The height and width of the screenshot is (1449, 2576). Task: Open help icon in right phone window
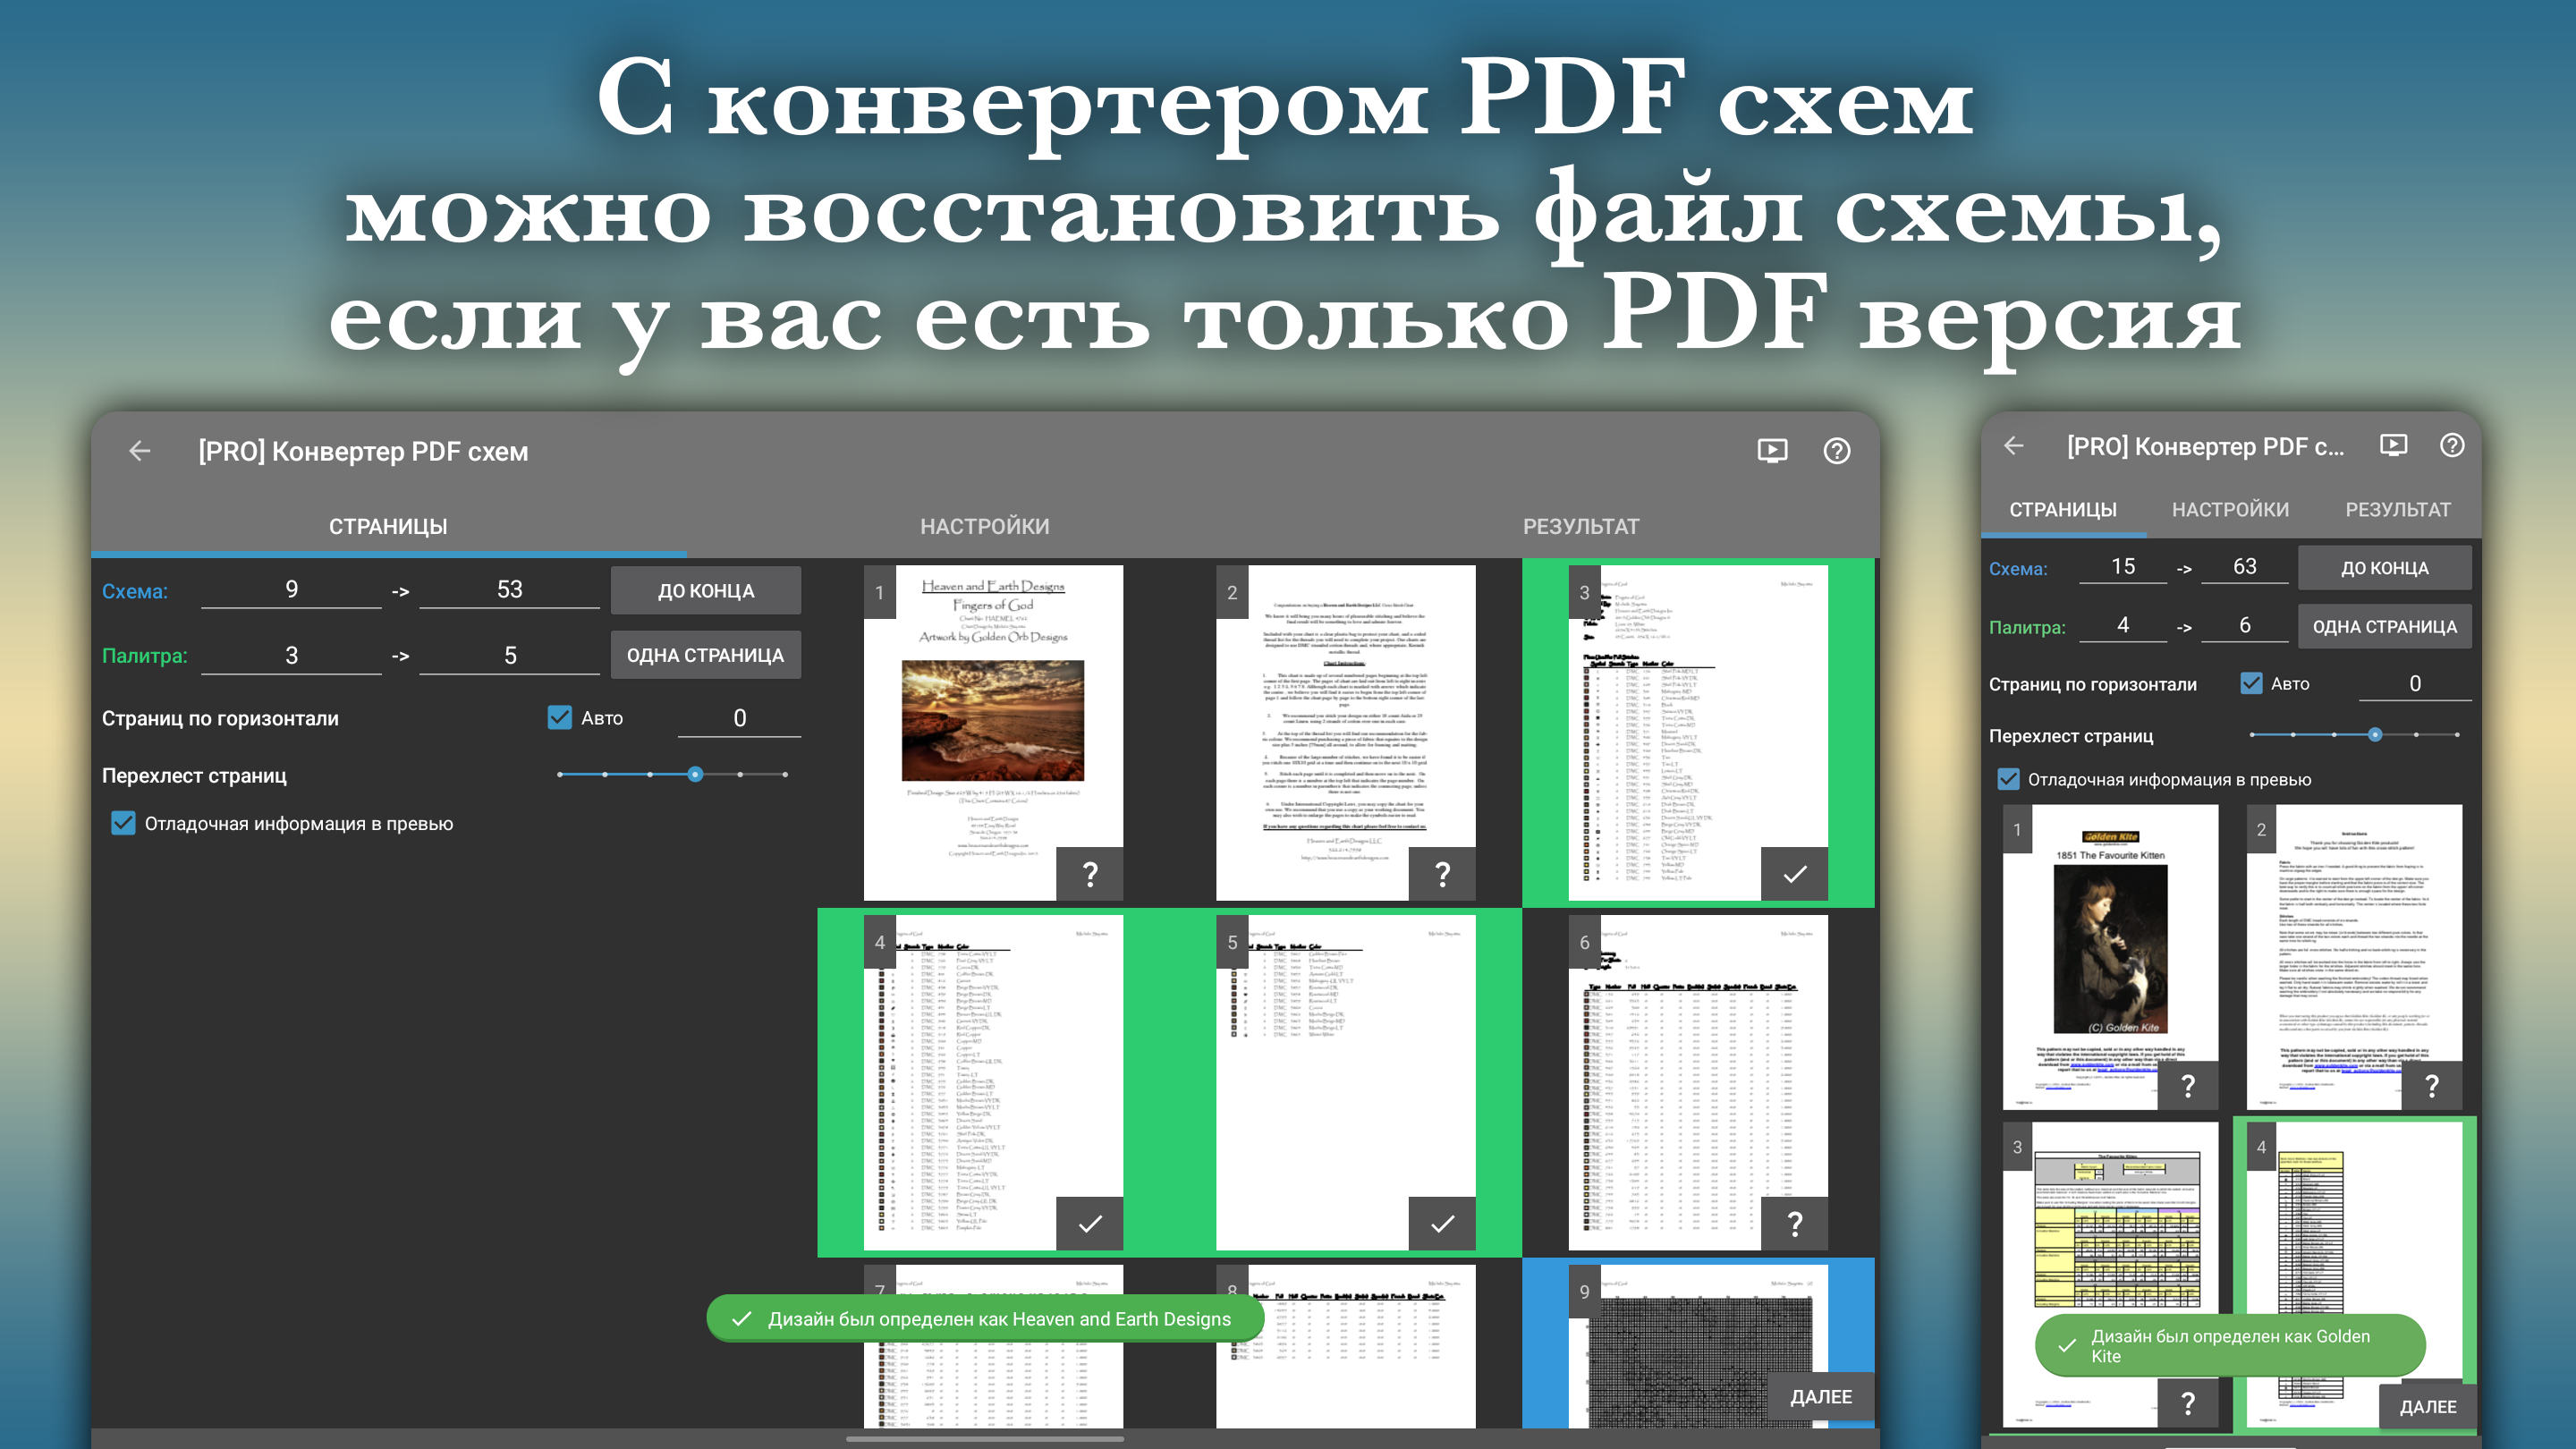(2451, 445)
